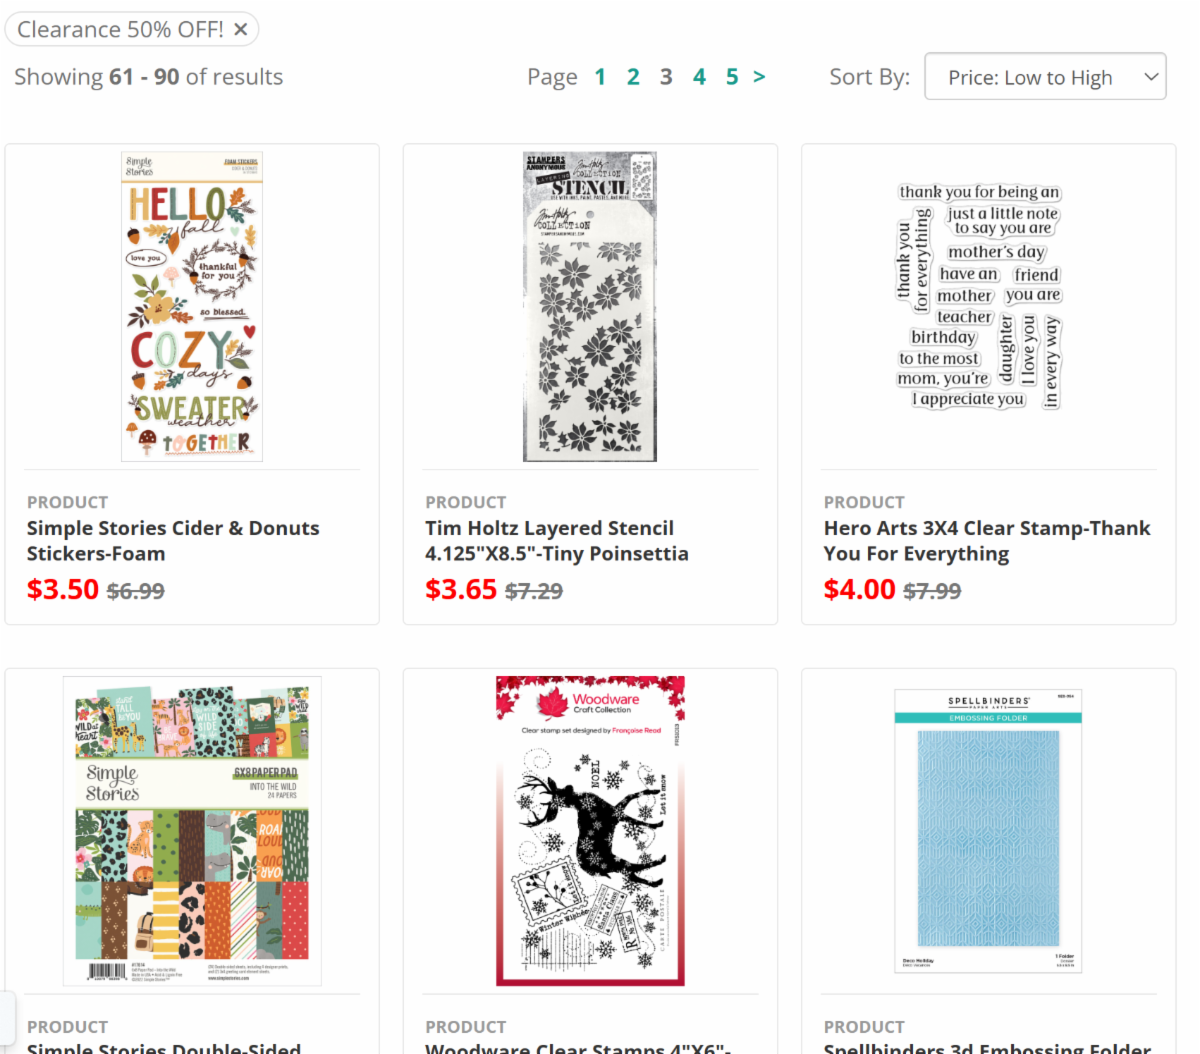Viewport: 1200px width, 1054px height.
Task: Remove the Clearance 50% OFF filter
Action: [241, 30]
